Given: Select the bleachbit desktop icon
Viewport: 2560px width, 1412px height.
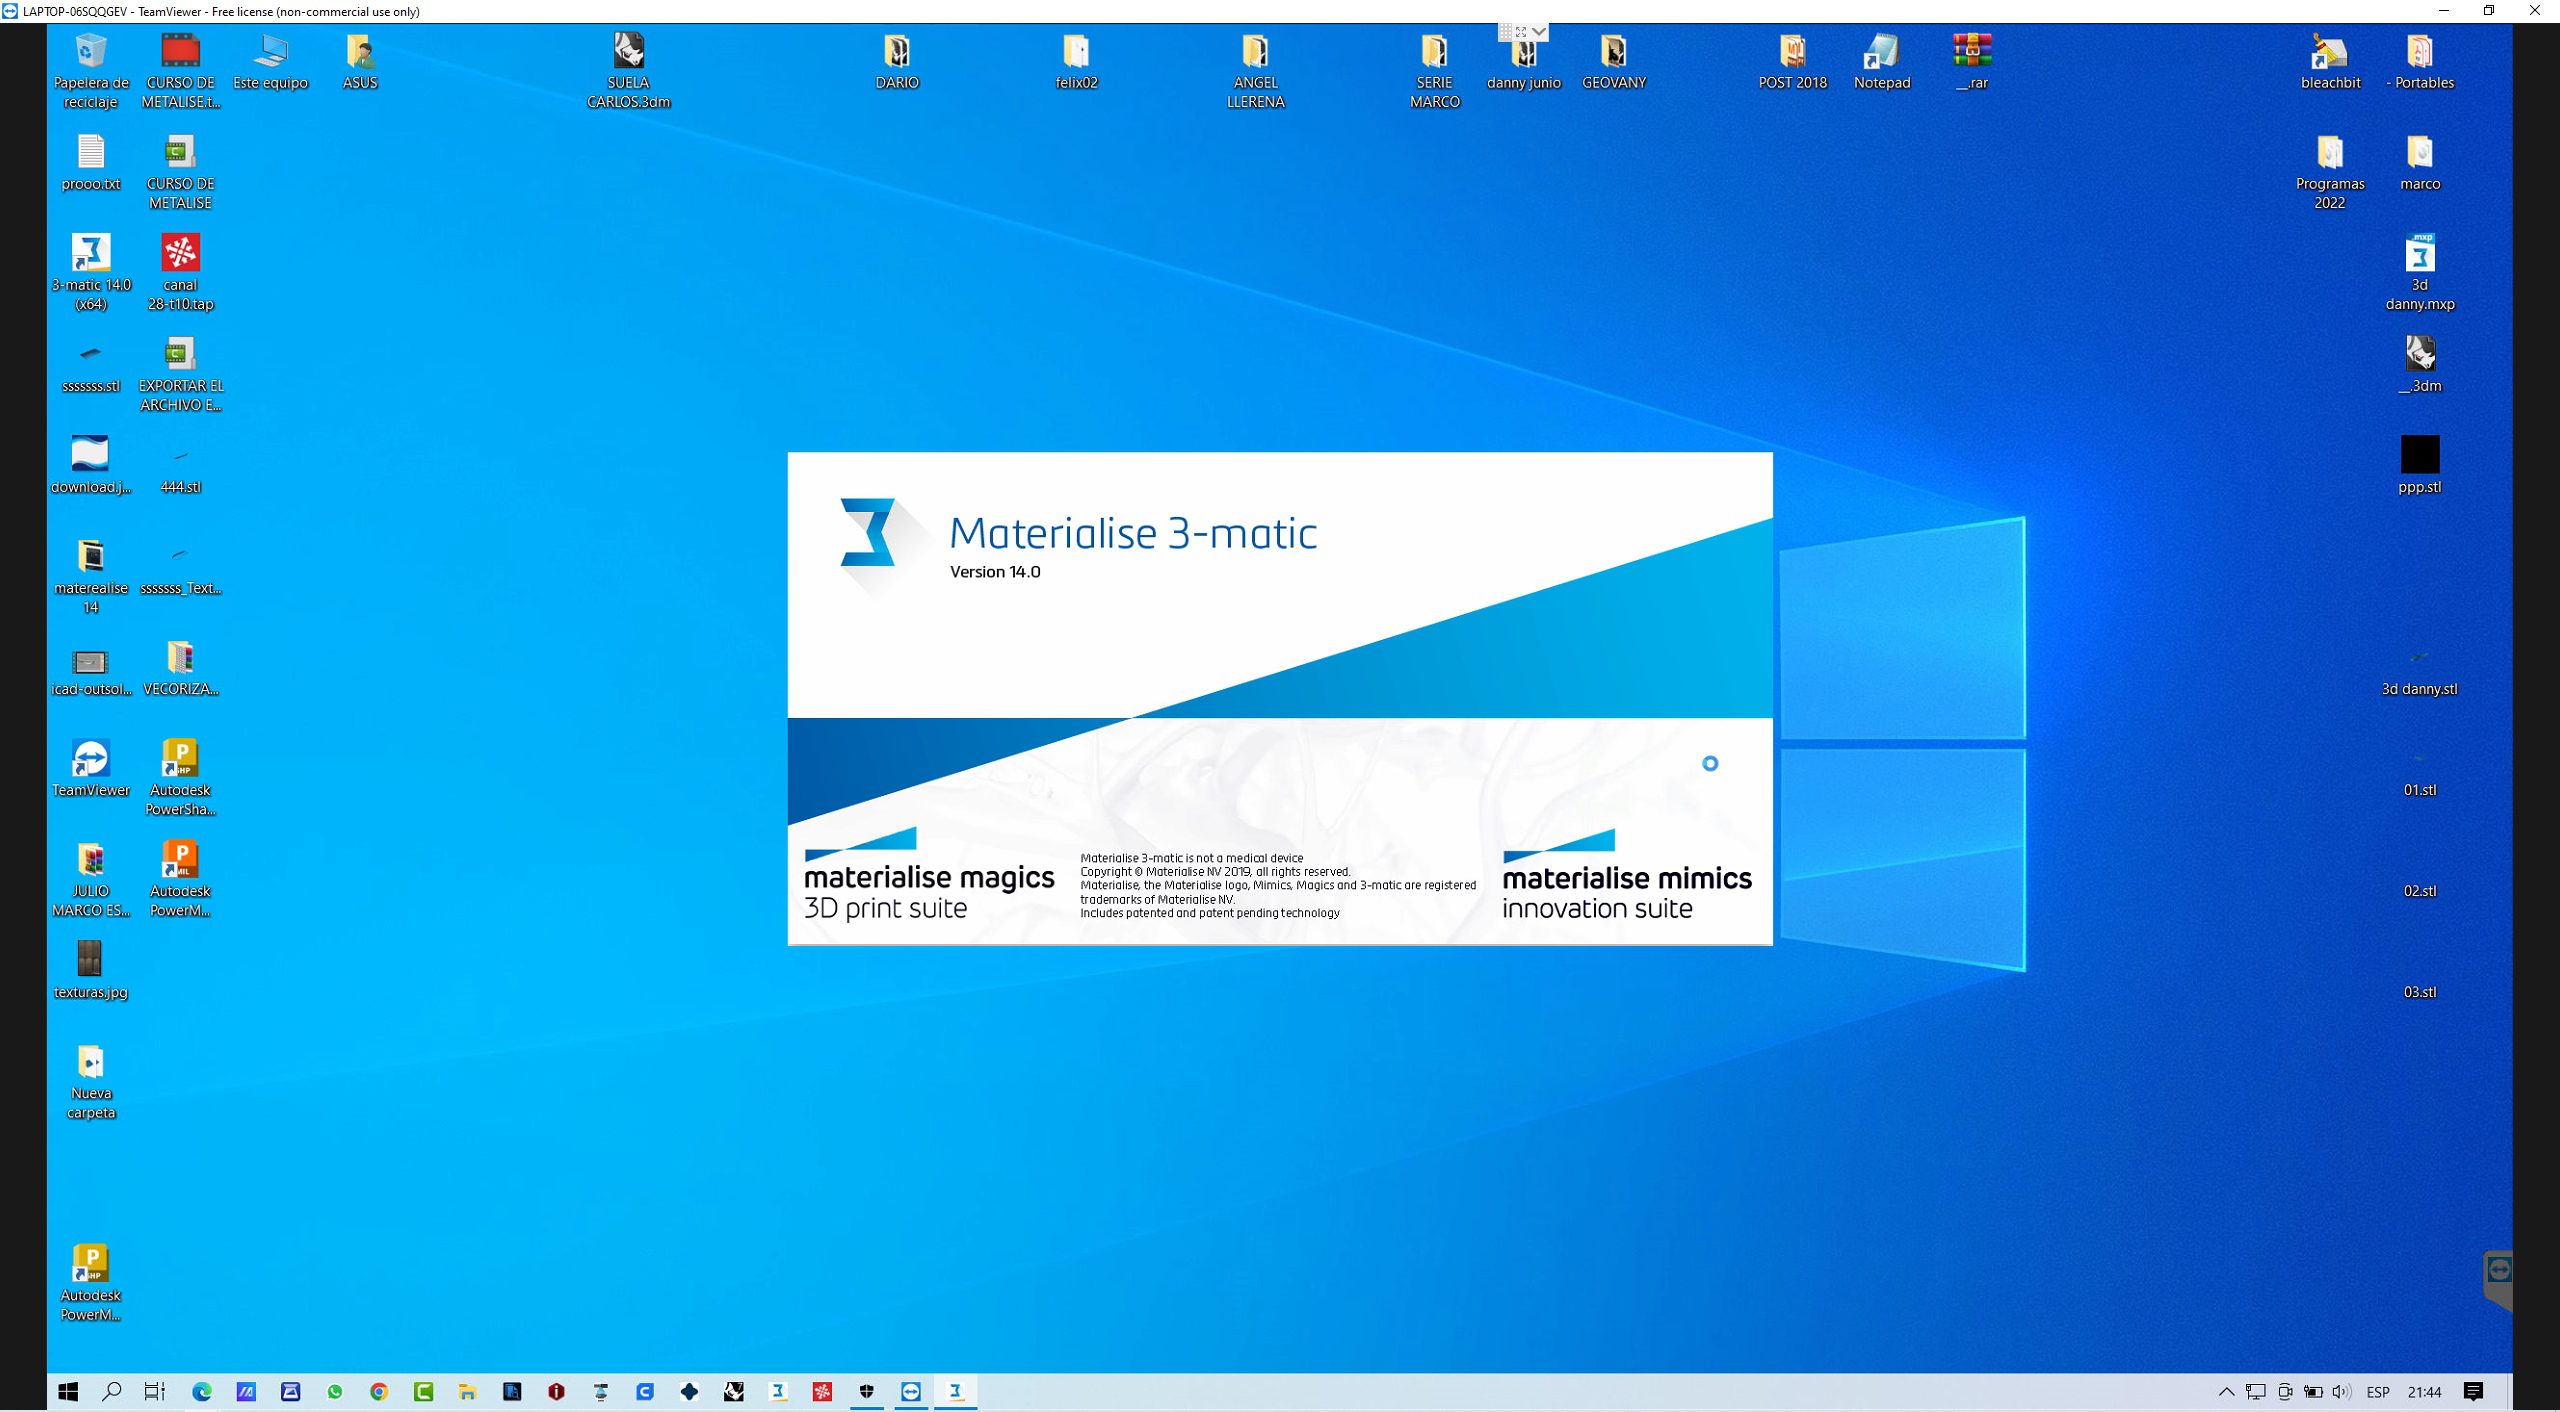Looking at the screenshot, I should tap(2329, 52).
